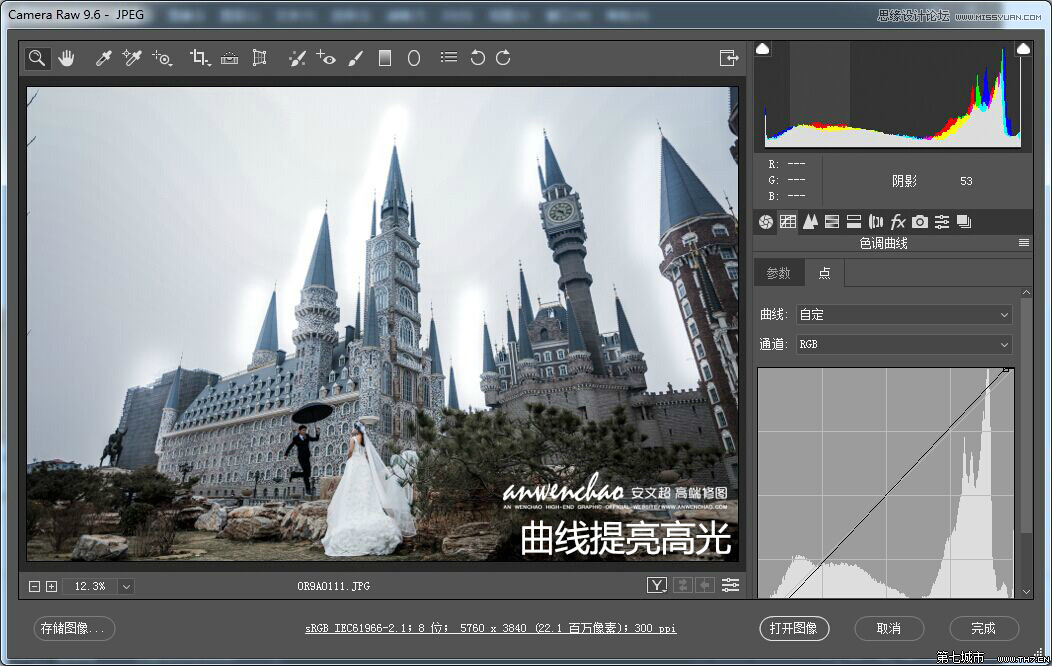Select the Hand tool
The image size is (1052, 666).
66,58
